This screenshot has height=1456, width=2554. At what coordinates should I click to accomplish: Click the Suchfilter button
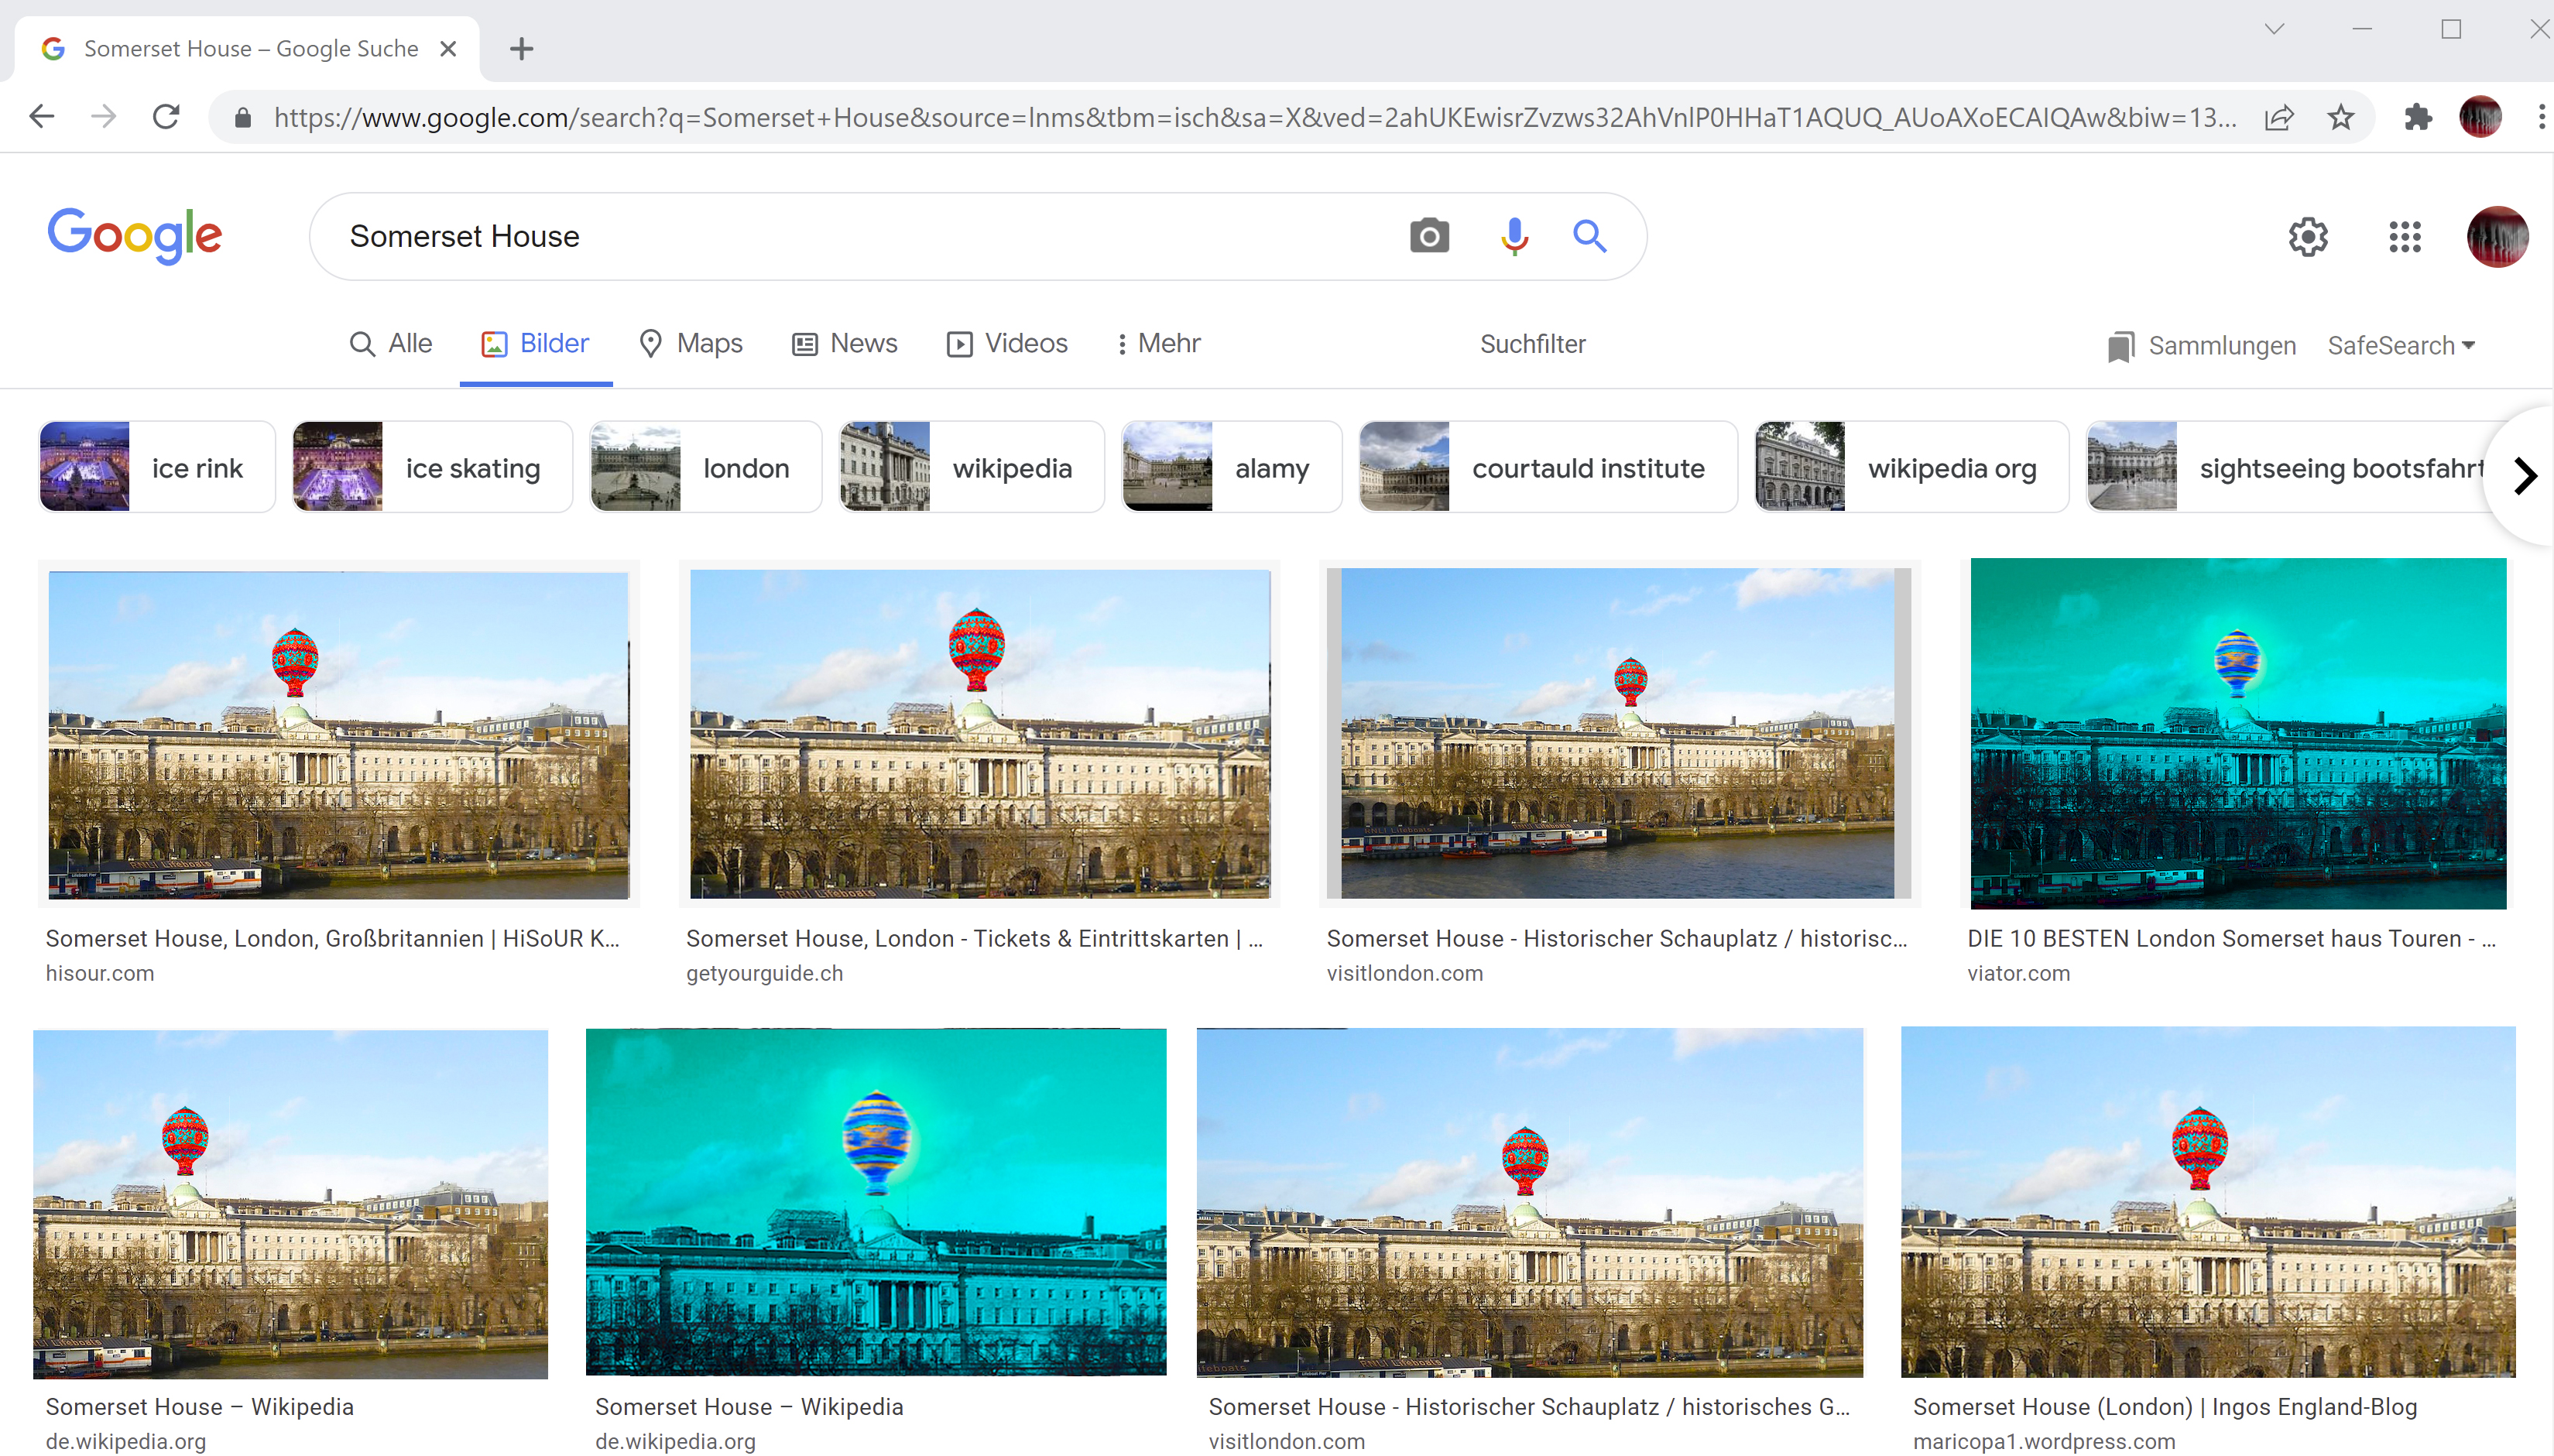click(1532, 344)
